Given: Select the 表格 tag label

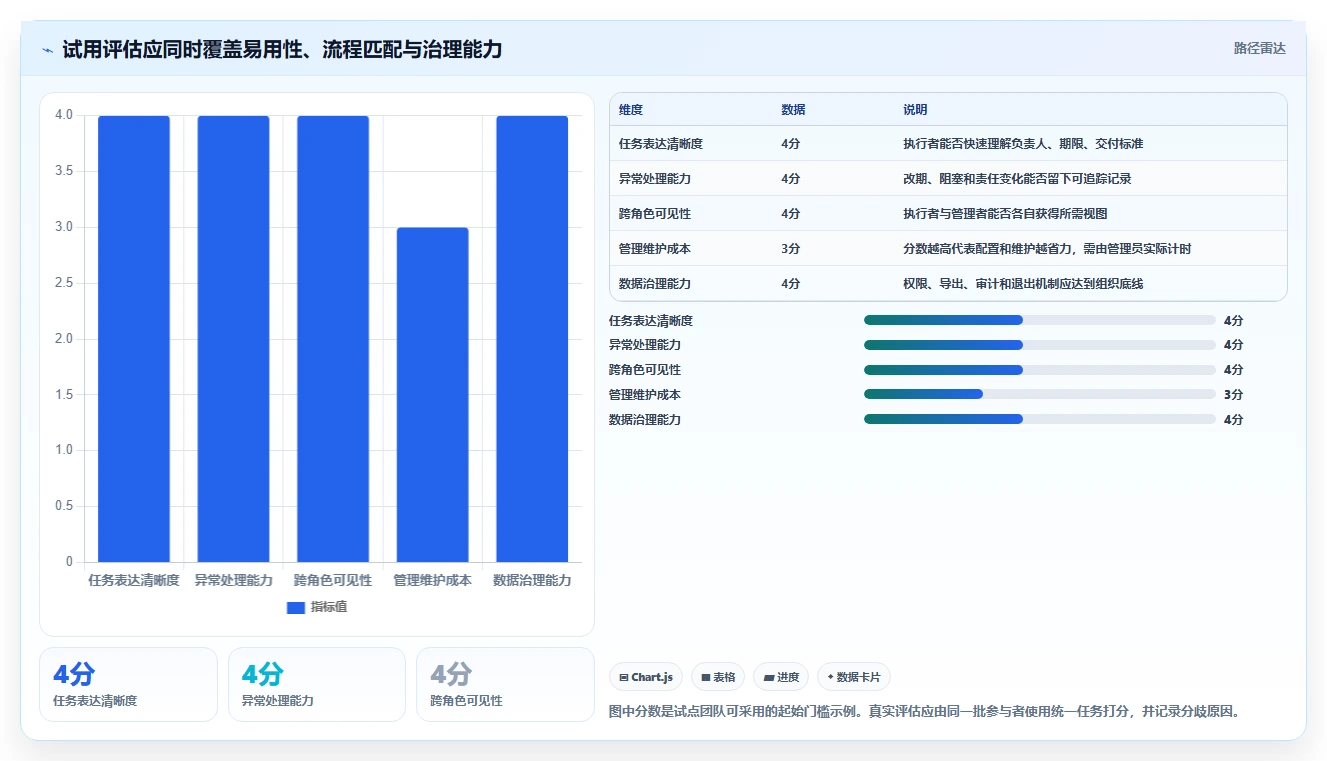Looking at the screenshot, I should (724, 677).
